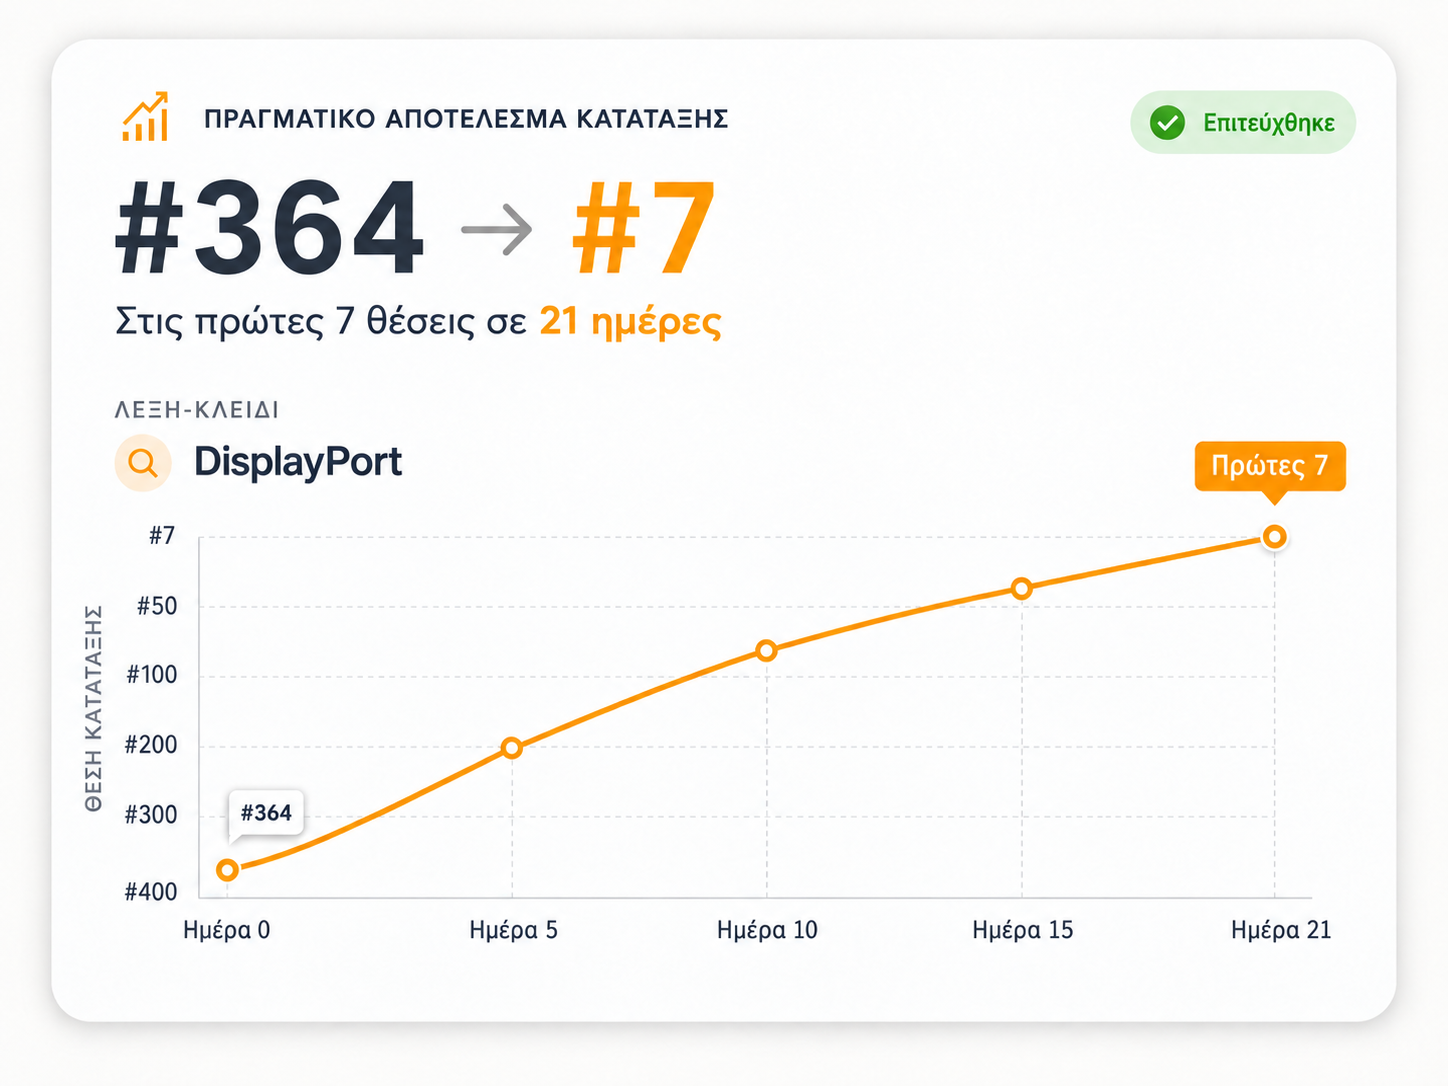Click the orange magnifying glass icon
Image resolution: width=1448 pixels, height=1086 pixels.
point(143,463)
